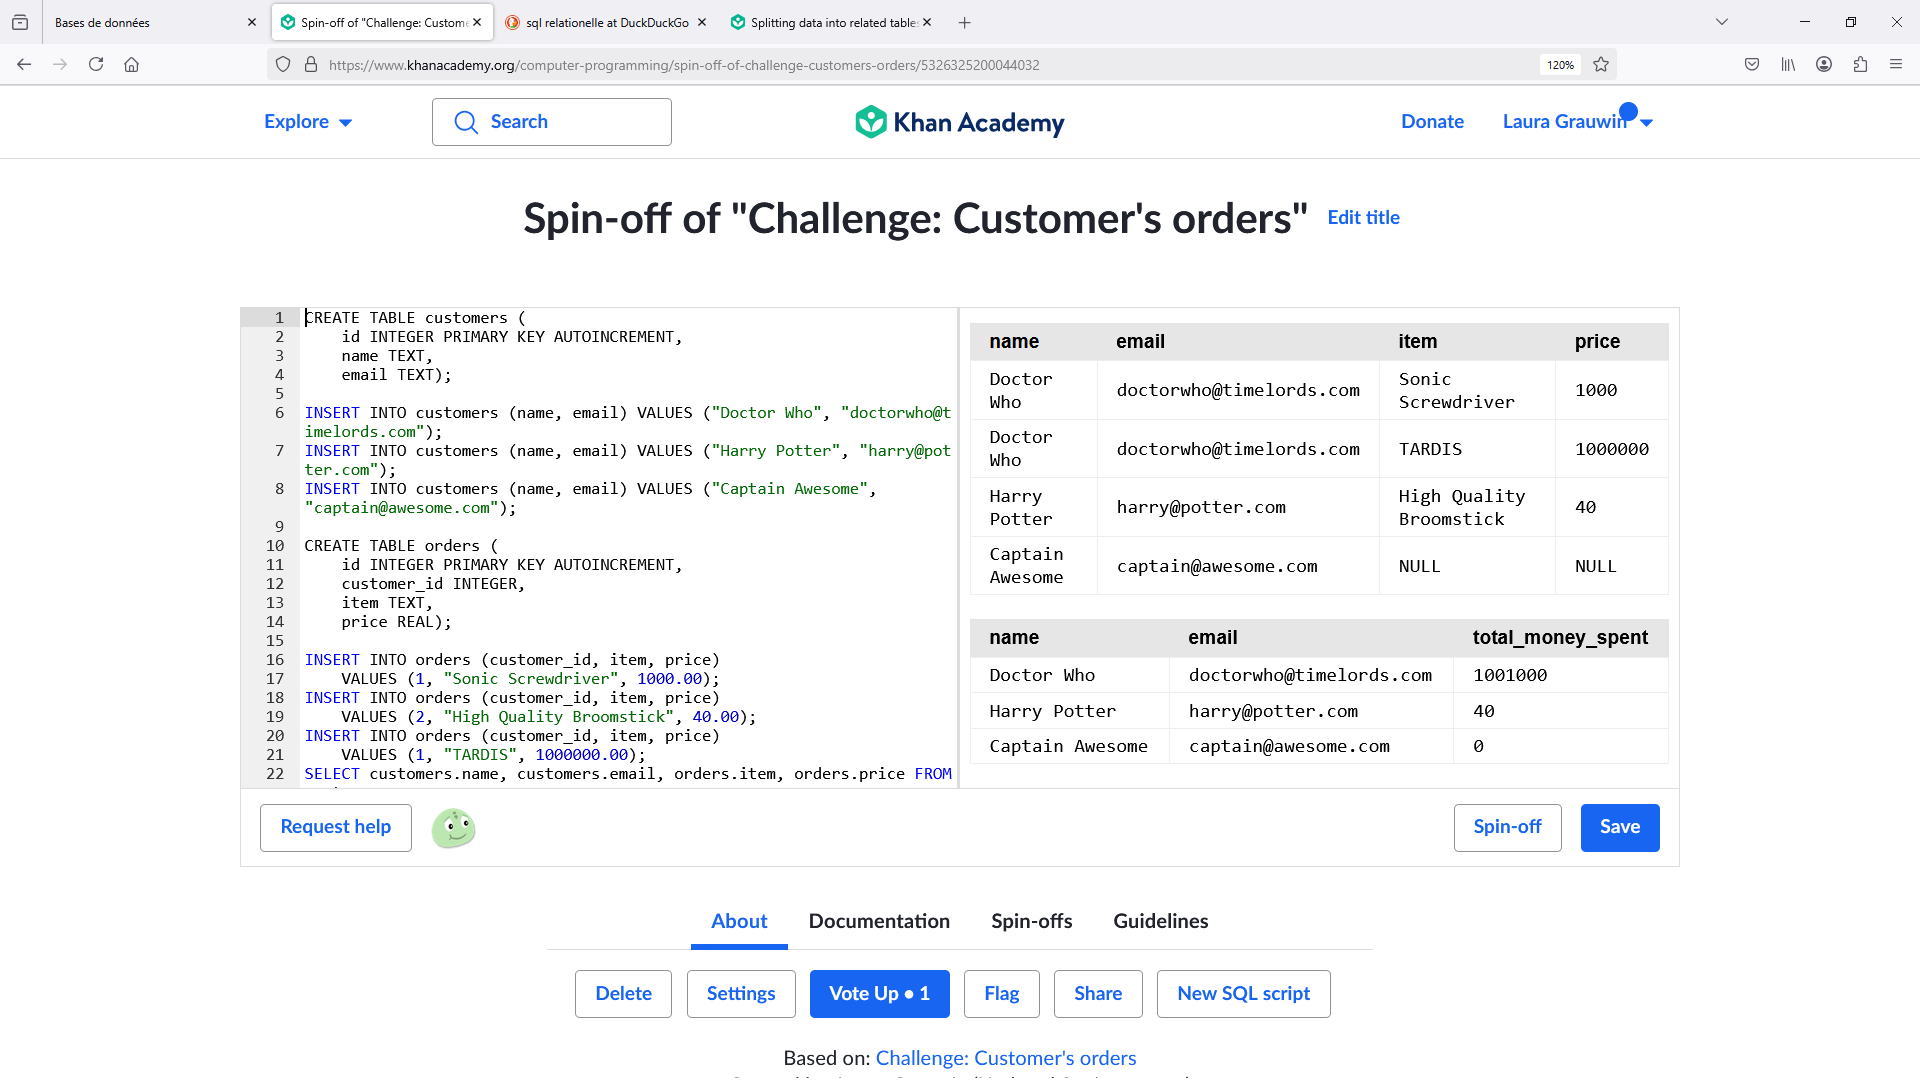Image resolution: width=1920 pixels, height=1080 pixels.
Task: Click the Khan Academy logo
Action: [959, 122]
